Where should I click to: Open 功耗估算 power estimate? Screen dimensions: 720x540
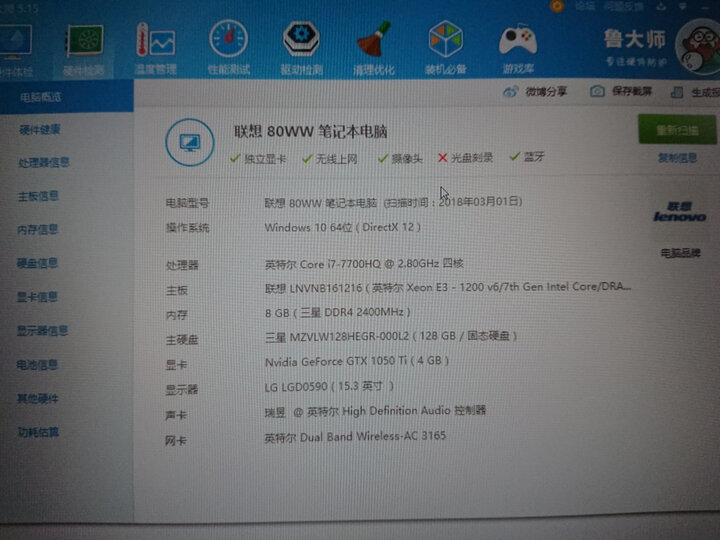pyautogui.click(x=38, y=432)
